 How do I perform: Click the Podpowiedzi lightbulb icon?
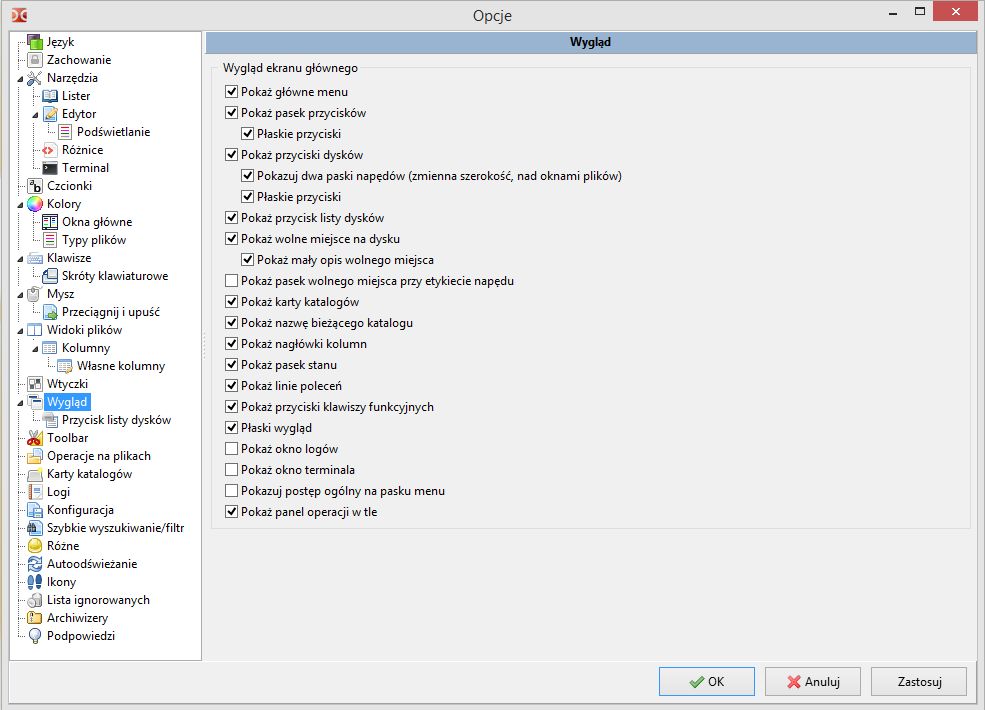(35, 636)
